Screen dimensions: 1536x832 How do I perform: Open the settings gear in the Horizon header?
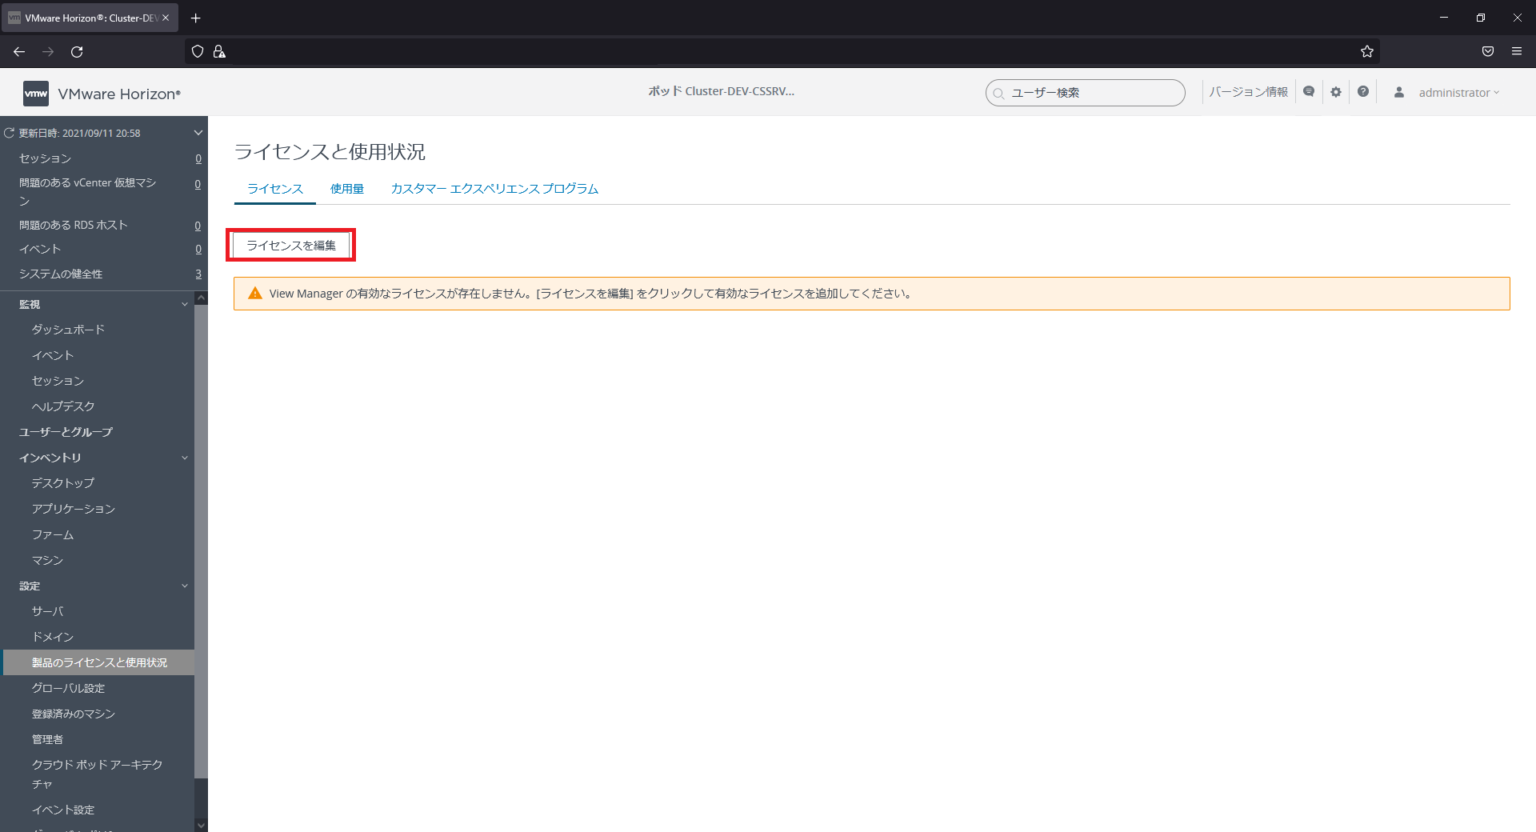(x=1336, y=91)
